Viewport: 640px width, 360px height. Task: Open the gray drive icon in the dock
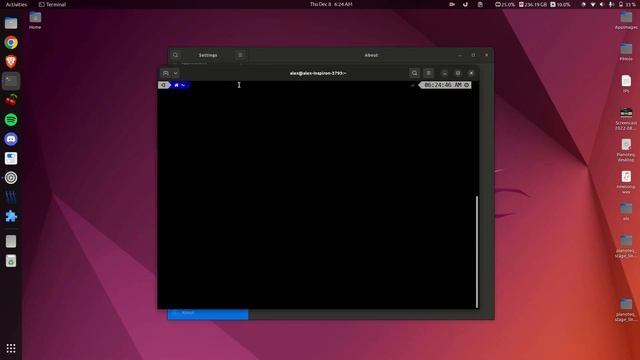11,241
